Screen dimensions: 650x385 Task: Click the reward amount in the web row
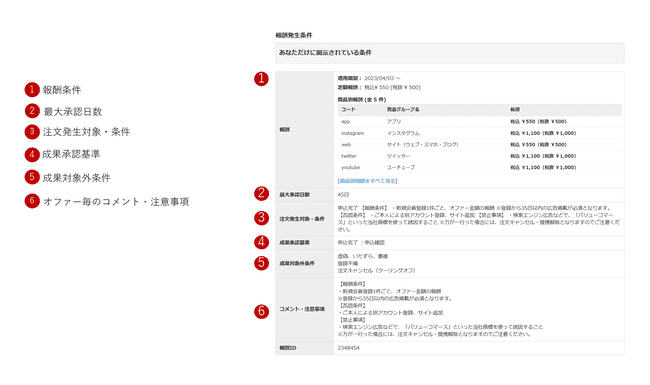click(x=538, y=145)
